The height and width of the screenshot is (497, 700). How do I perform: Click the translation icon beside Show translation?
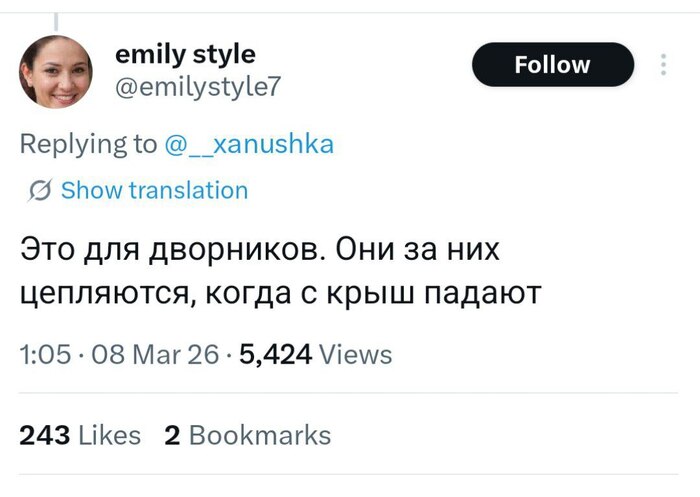(x=42, y=191)
